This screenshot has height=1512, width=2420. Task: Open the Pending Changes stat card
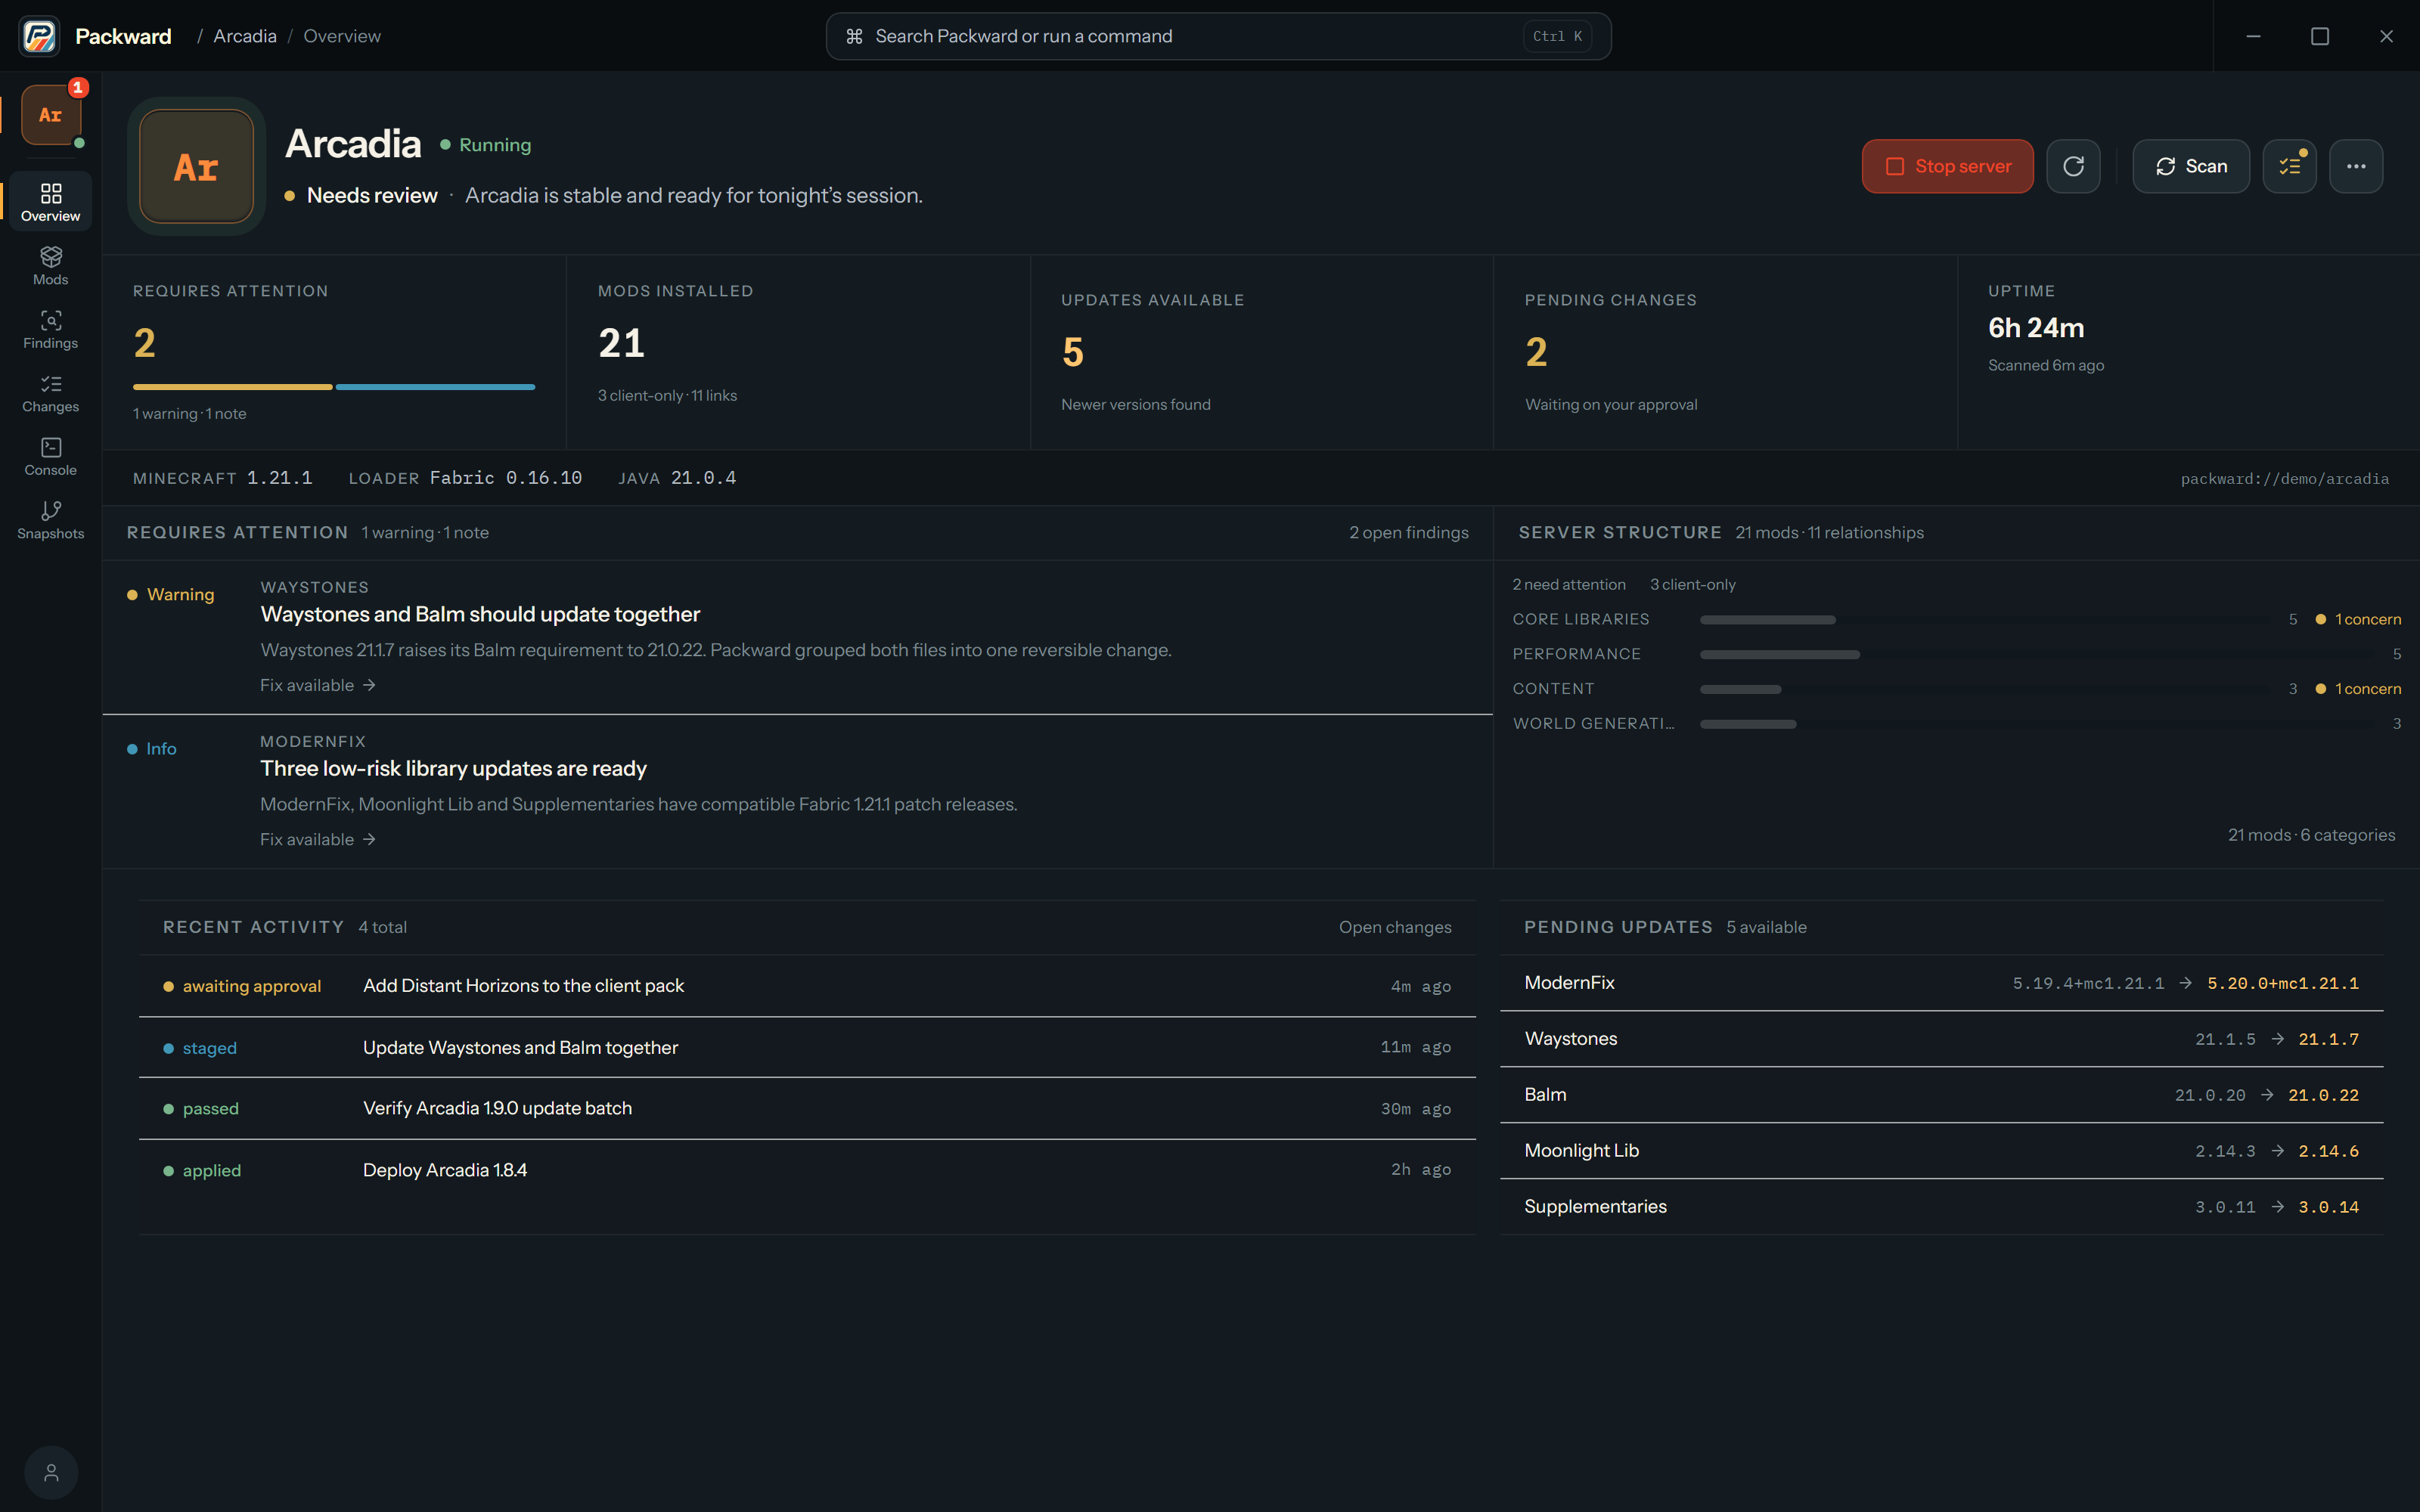click(1725, 352)
